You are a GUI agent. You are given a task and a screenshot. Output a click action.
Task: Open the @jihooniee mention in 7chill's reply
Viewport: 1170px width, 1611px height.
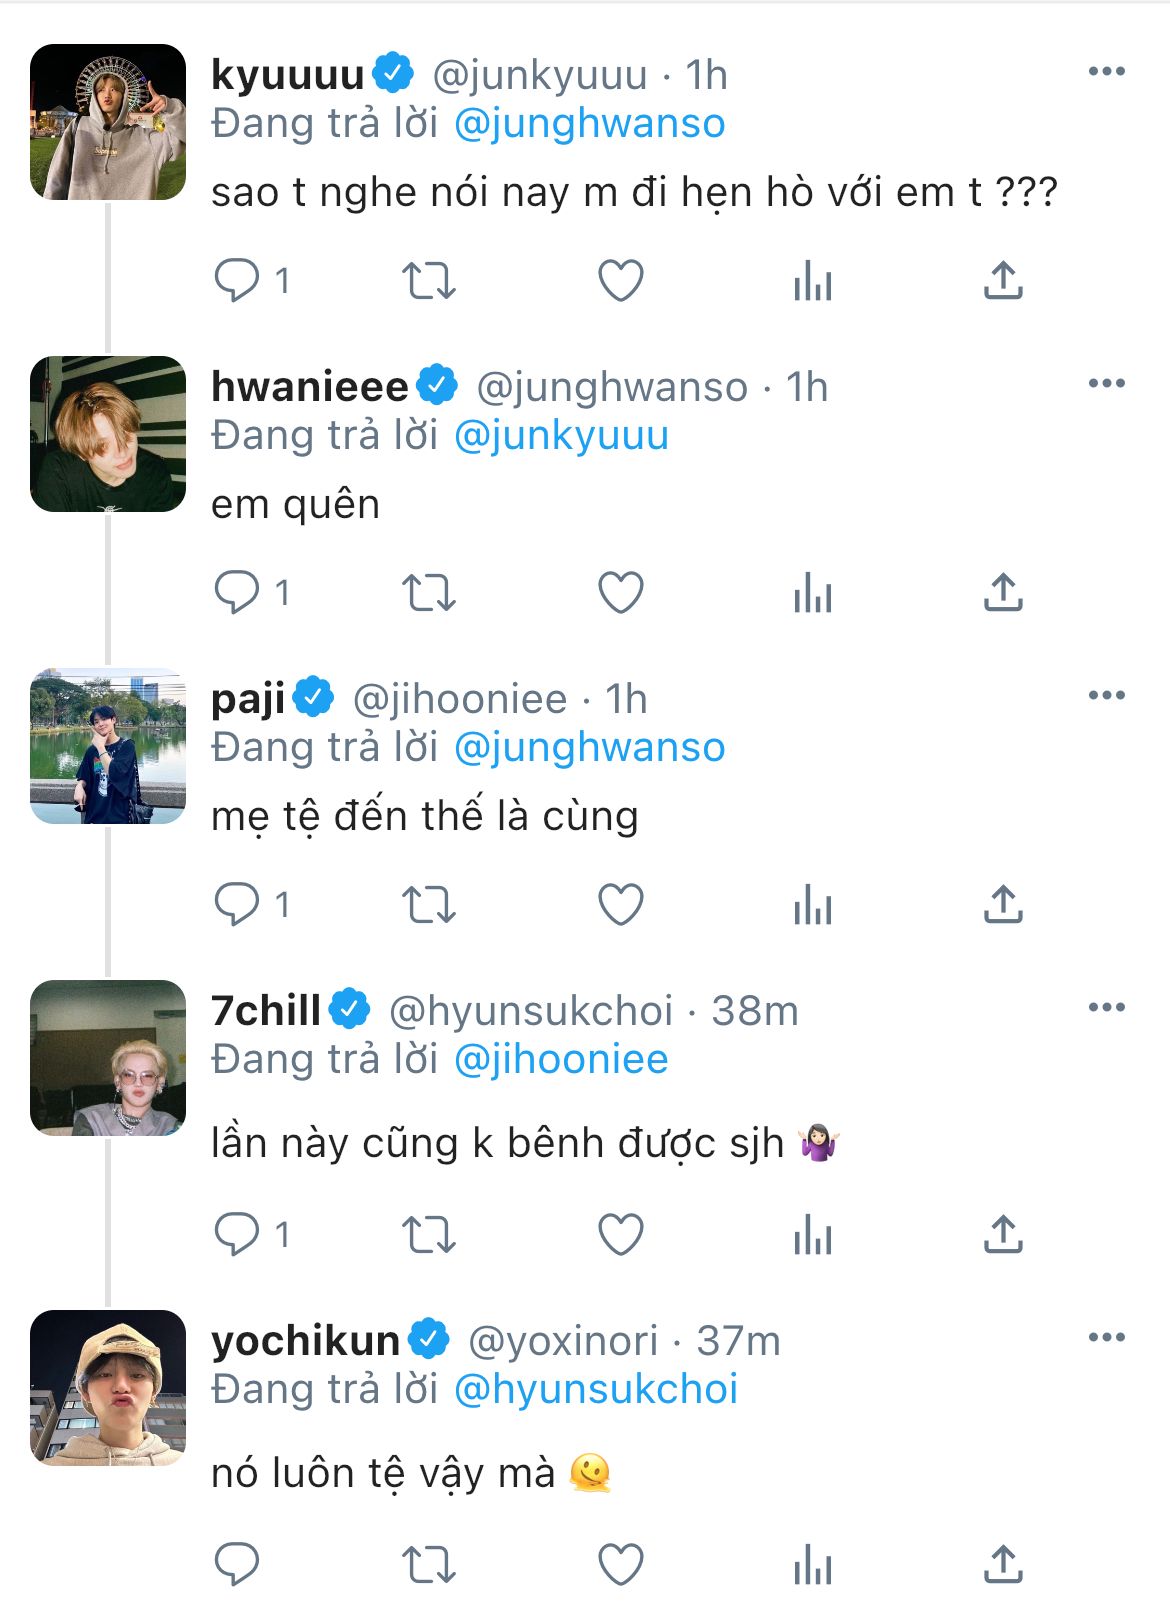[561, 1060]
